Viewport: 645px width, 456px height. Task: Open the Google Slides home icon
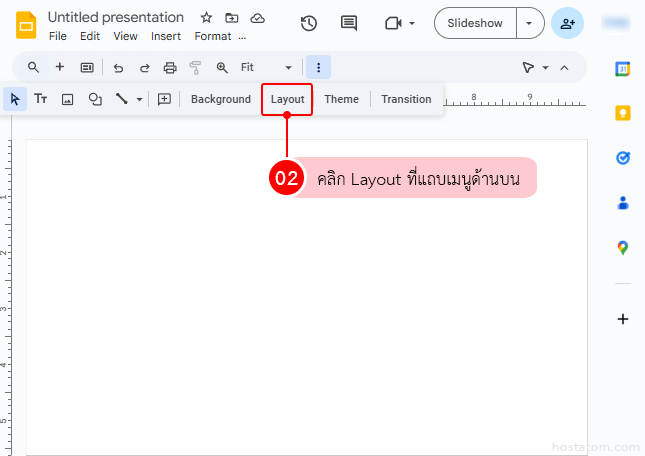[x=26, y=25]
